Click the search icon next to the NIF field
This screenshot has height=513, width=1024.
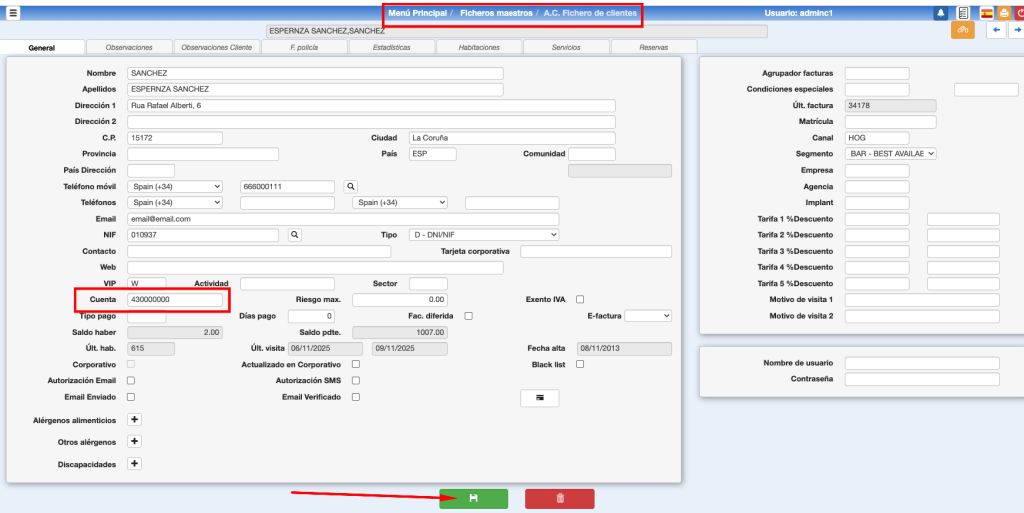click(294, 234)
